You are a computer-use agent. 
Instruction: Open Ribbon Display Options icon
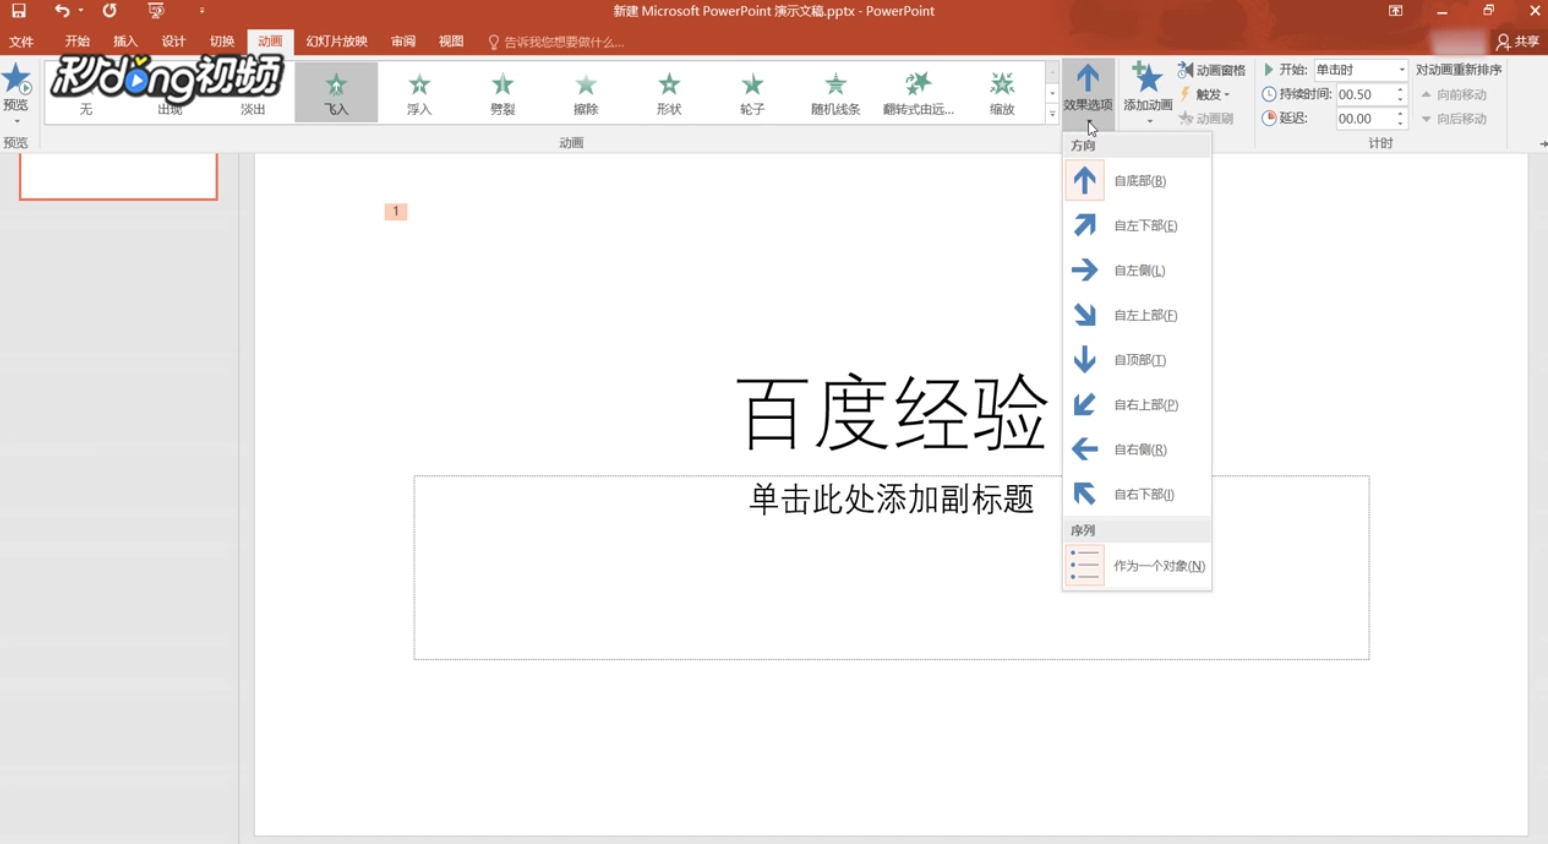[x=1395, y=11]
